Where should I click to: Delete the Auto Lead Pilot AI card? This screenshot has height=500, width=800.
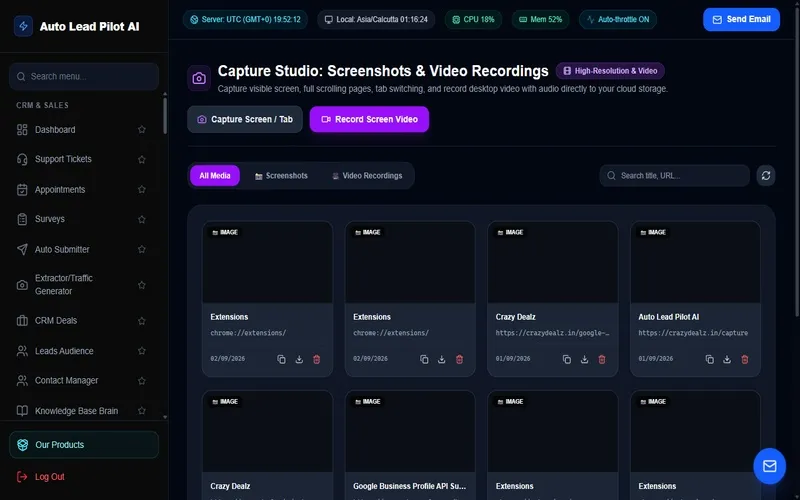[745, 359]
